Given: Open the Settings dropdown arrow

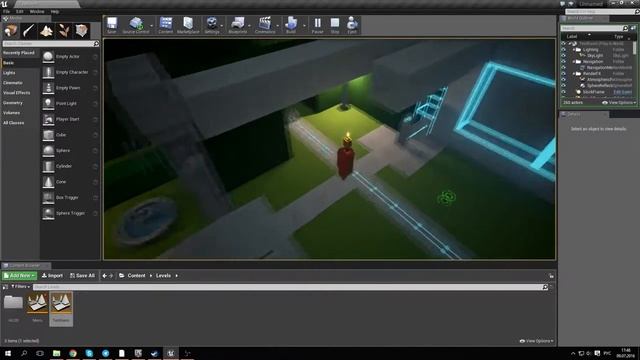Looking at the screenshot, I should click(x=222, y=26).
